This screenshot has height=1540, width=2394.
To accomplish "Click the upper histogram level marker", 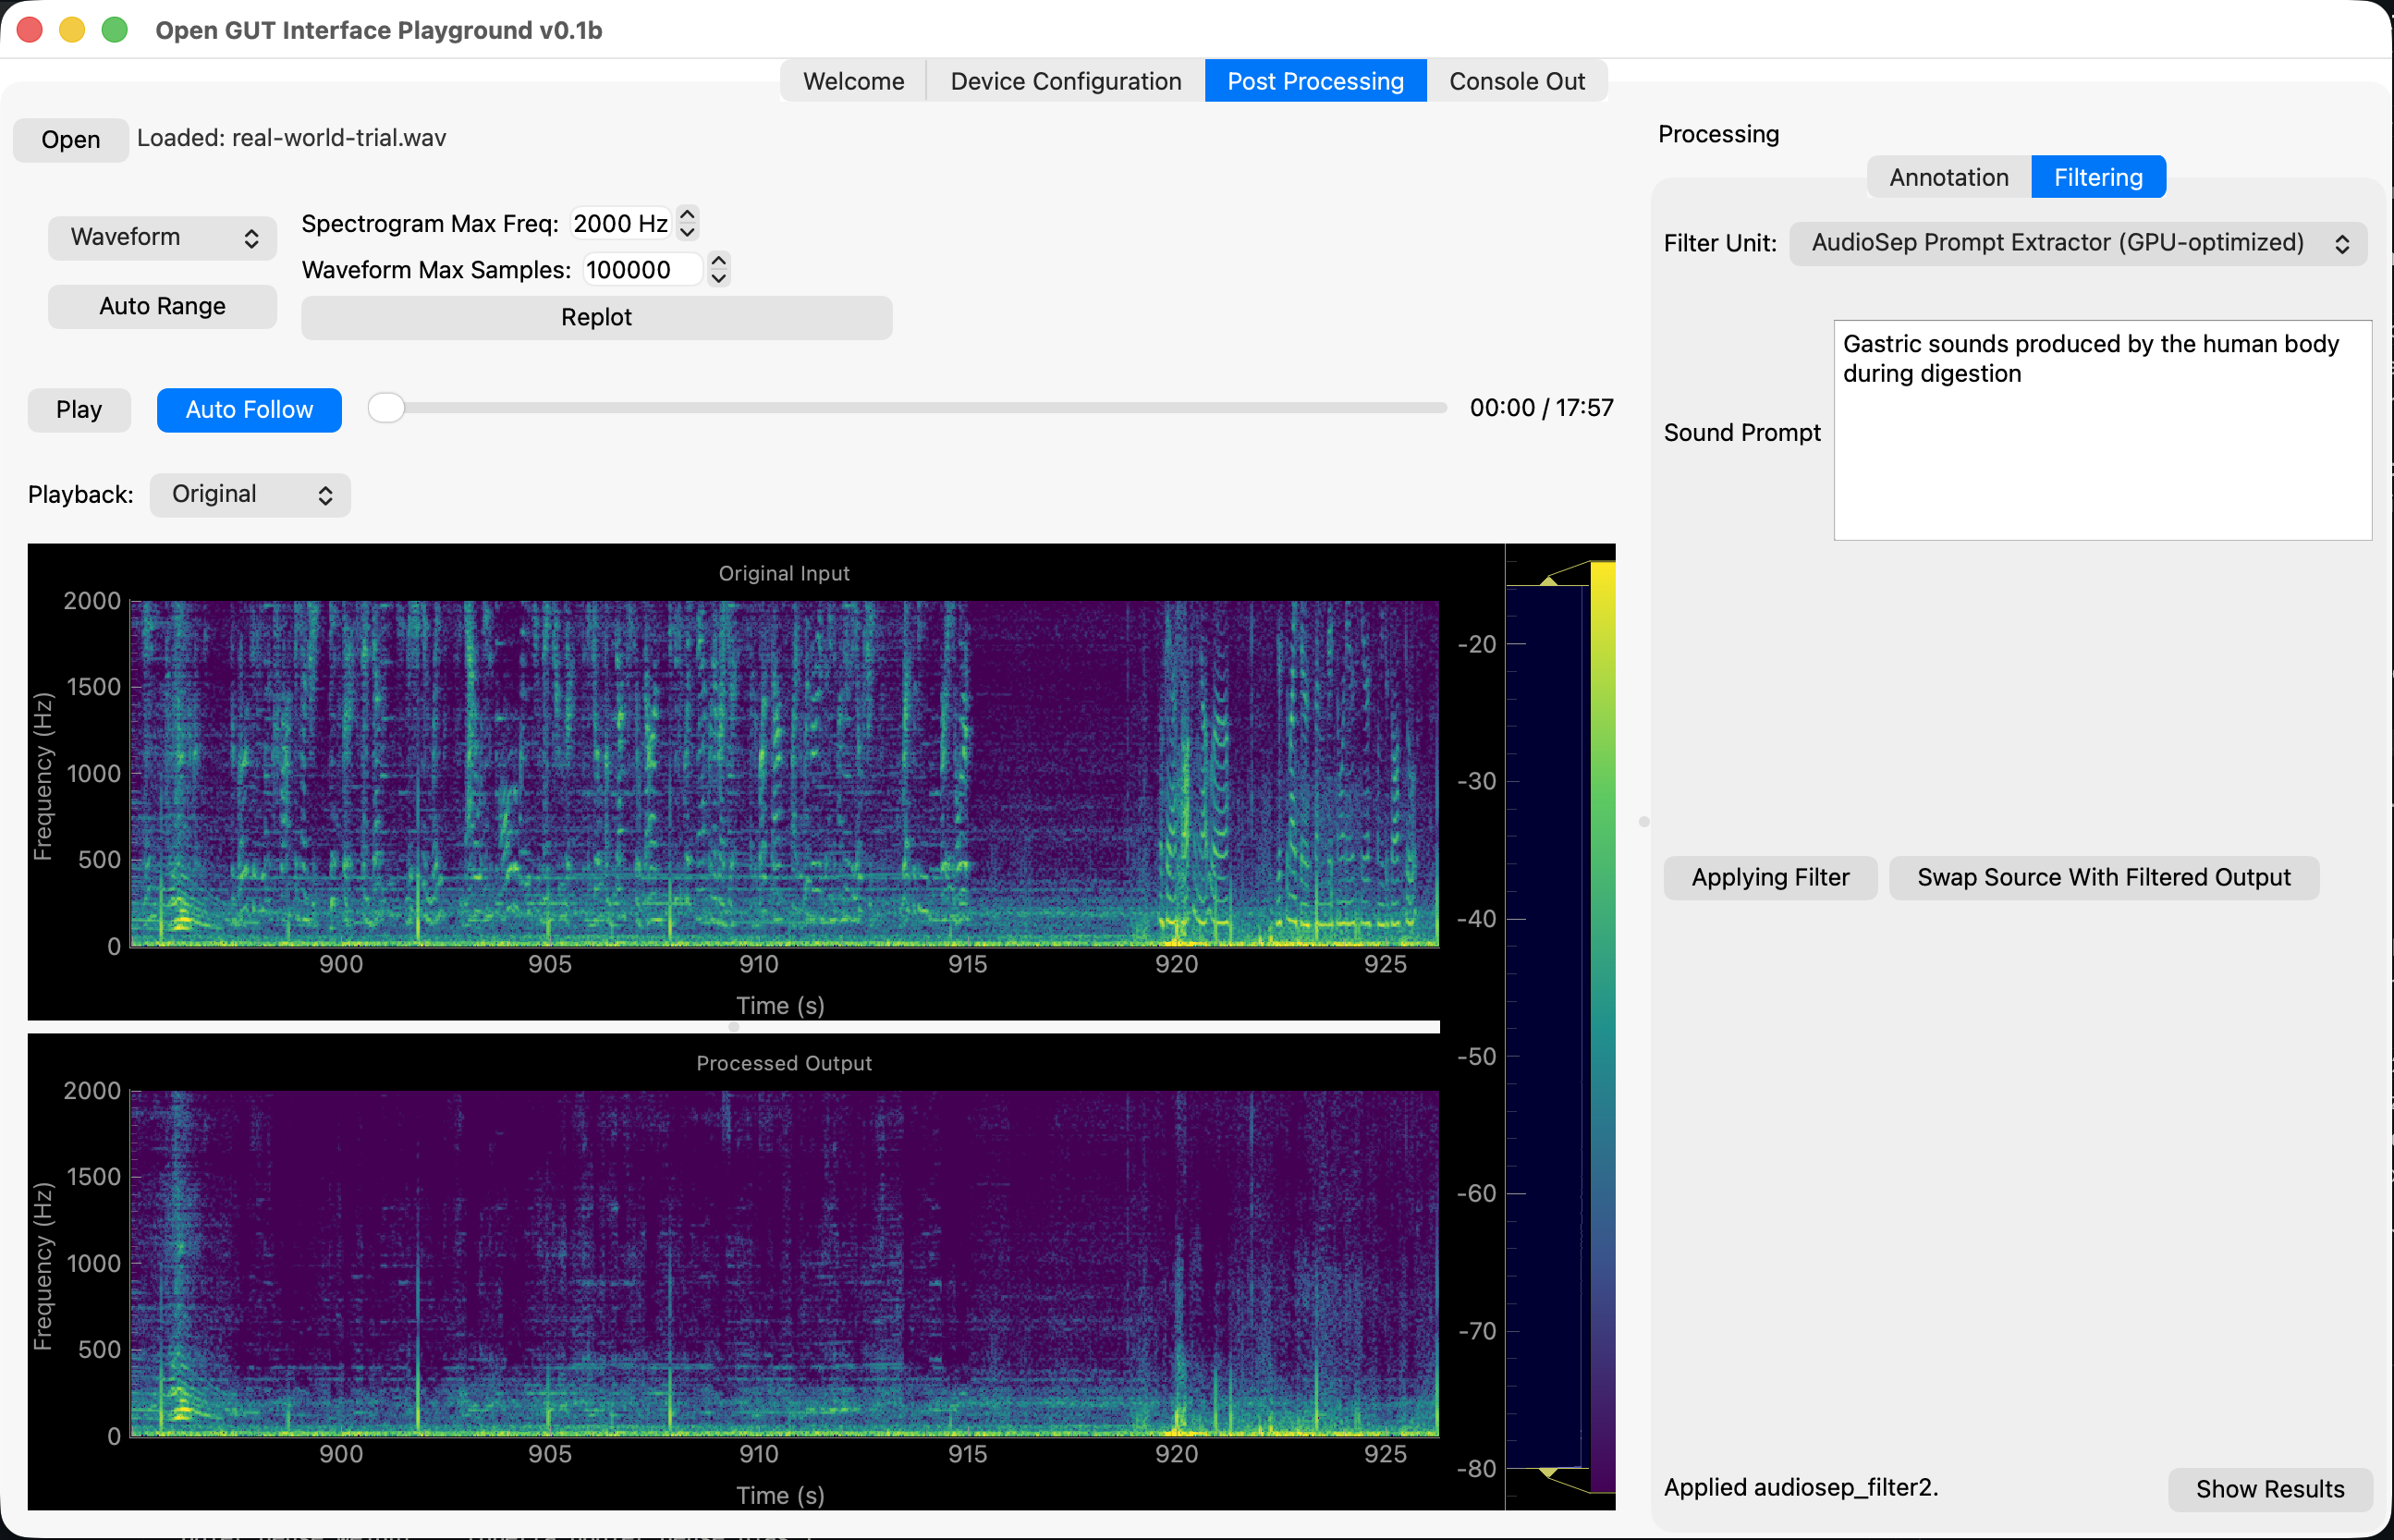I will (1549, 580).
